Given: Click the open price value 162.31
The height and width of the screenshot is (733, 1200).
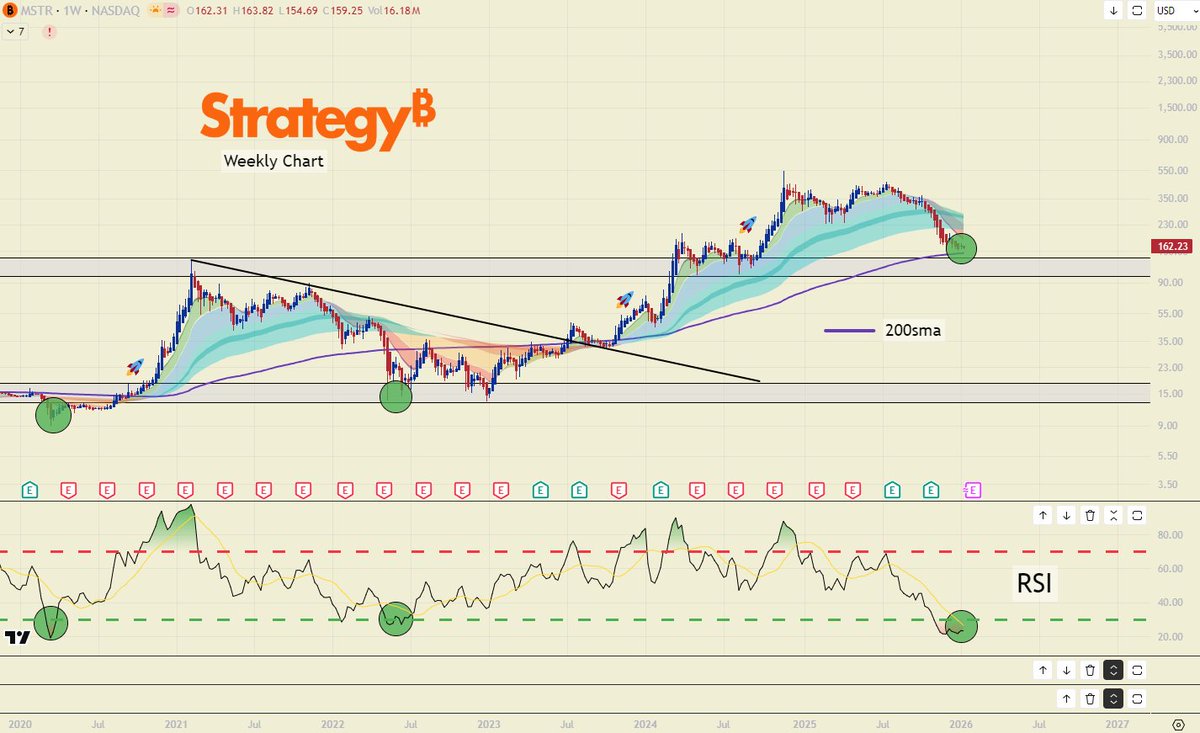Looking at the screenshot, I should [x=210, y=11].
